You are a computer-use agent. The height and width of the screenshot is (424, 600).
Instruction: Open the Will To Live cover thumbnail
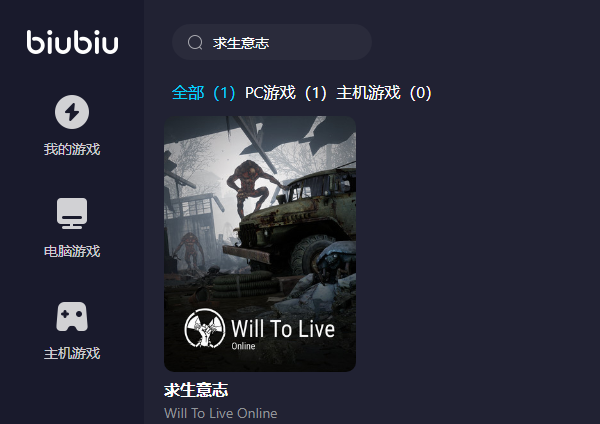260,244
